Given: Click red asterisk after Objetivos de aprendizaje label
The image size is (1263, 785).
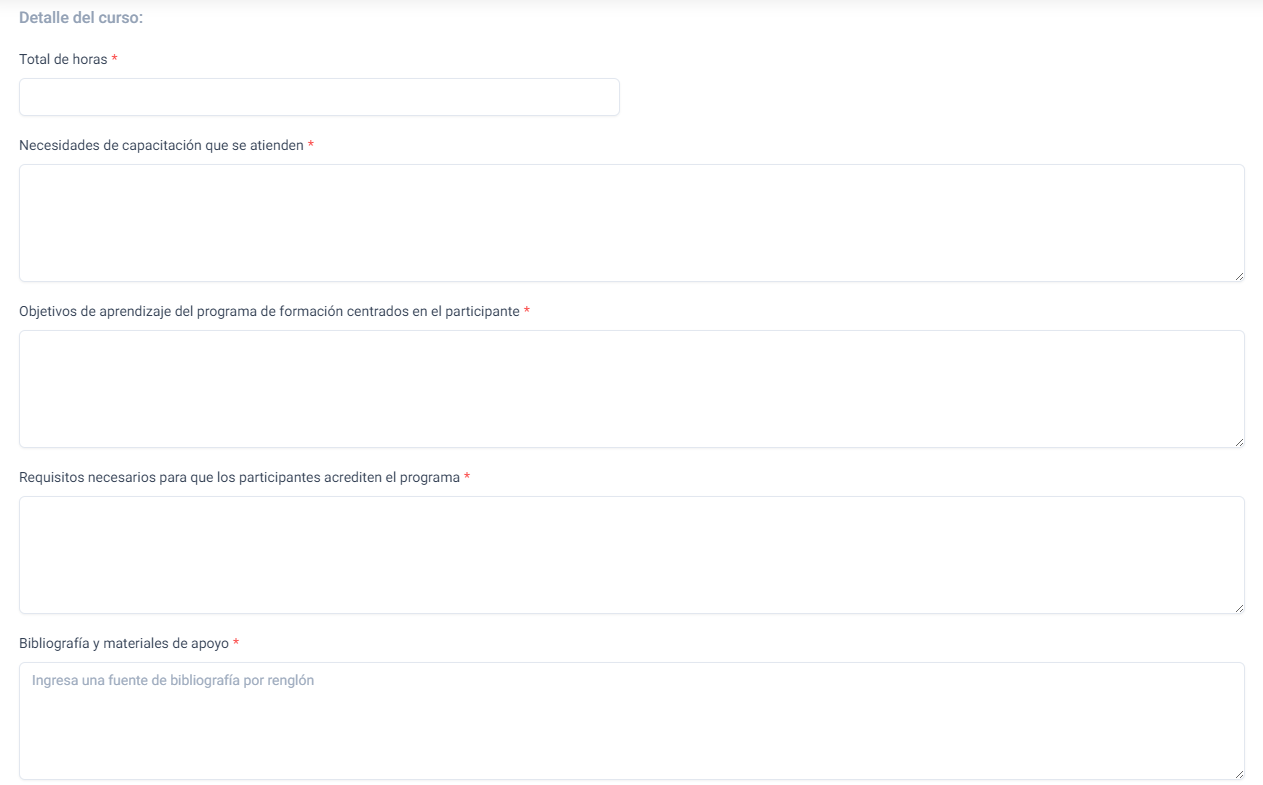Looking at the screenshot, I should pyautogui.click(x=527, y=312).
